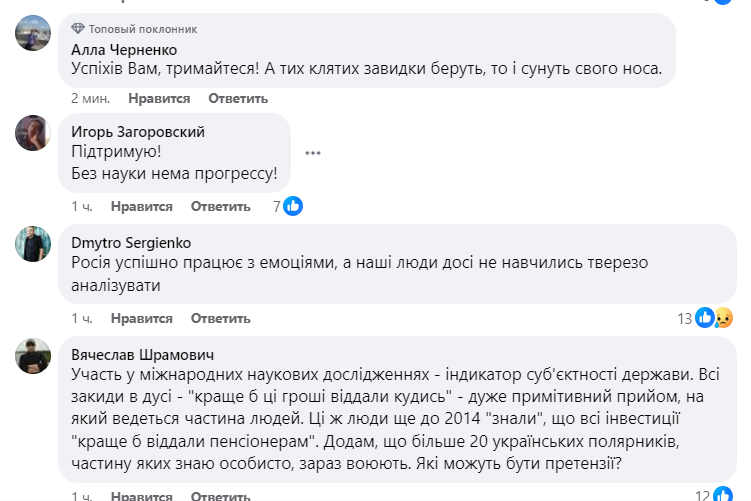Open Dmytro Sergienko's profile name link
Image resolution: width=751 pixels, height=501 pixels.
tap(132, 242)
